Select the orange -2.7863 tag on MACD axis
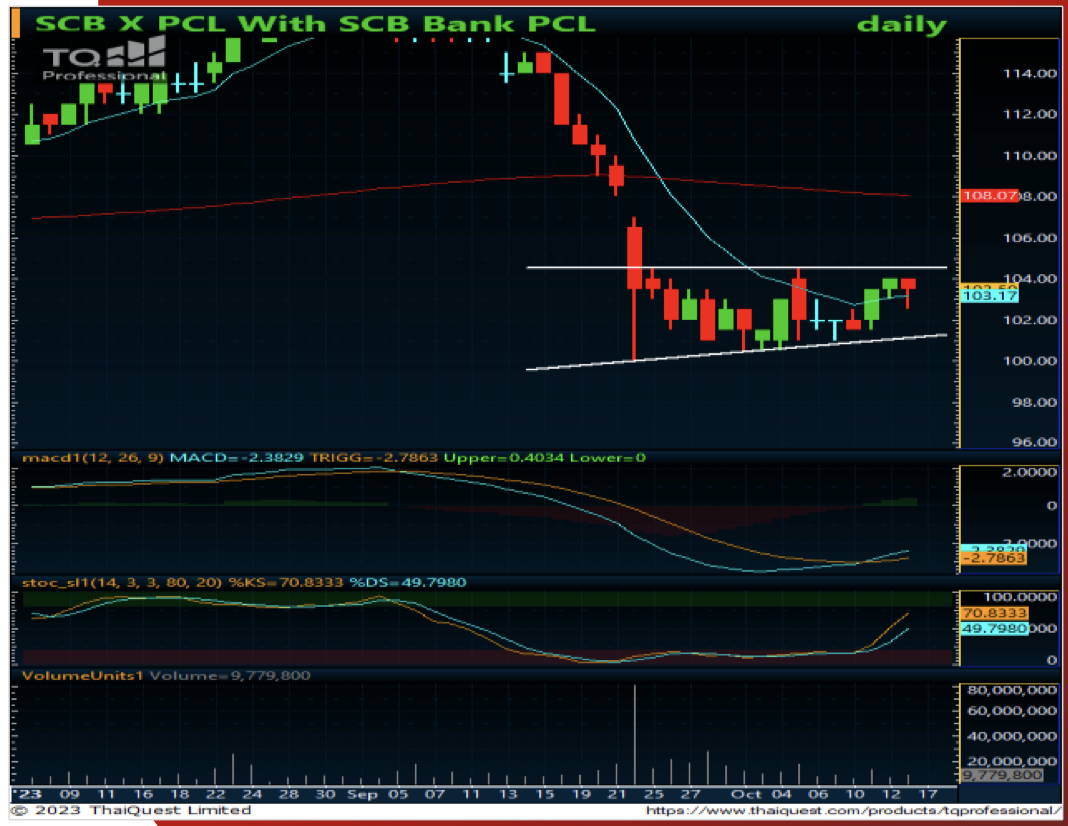The height and width of the screenshot is (826, 1068). (x=994, y=558)
